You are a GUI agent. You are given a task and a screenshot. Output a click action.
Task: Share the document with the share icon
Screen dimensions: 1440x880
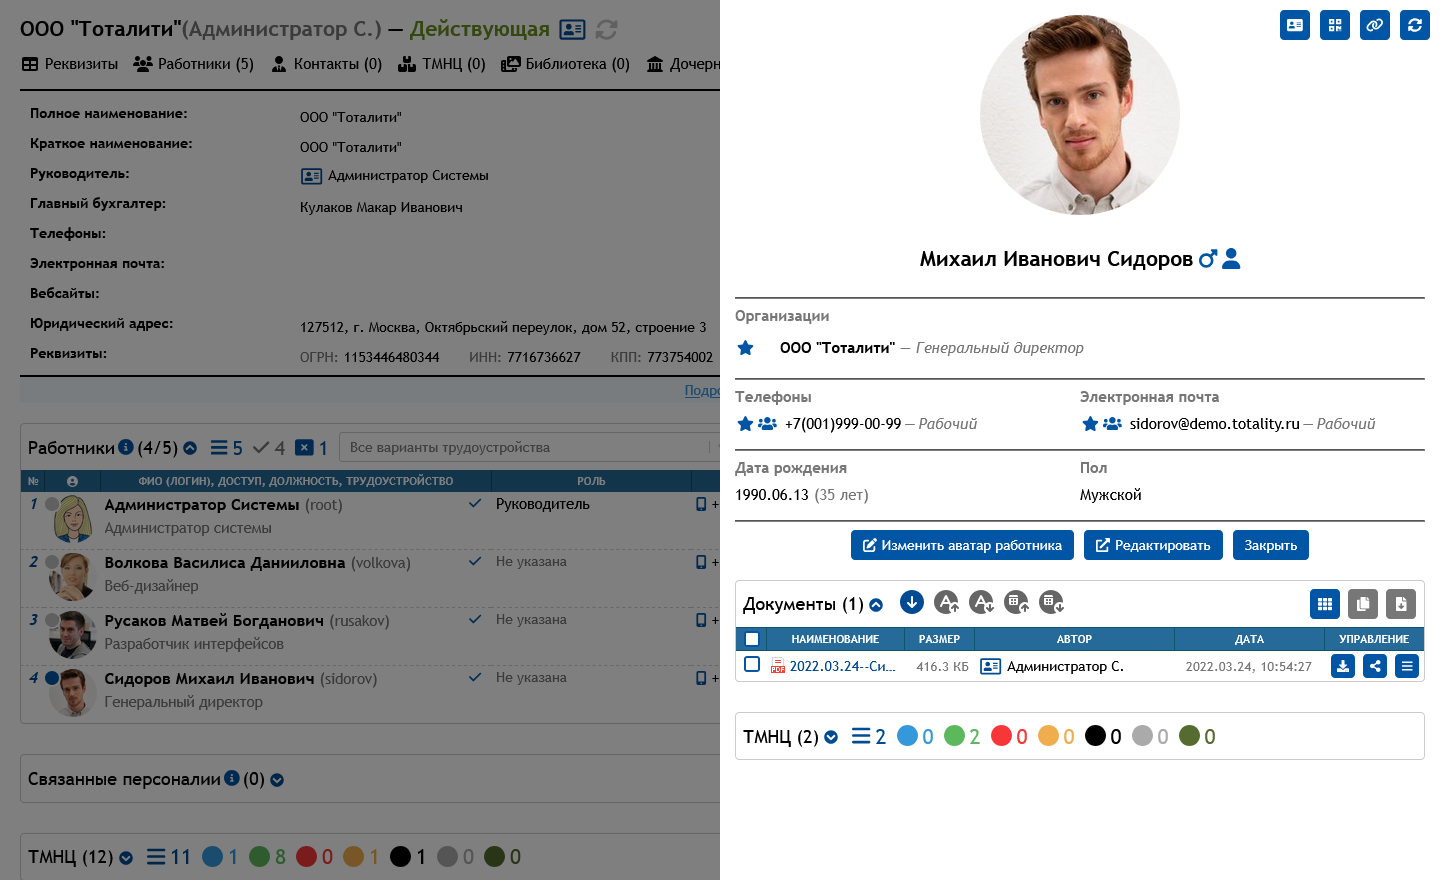tap(1374, 666)
